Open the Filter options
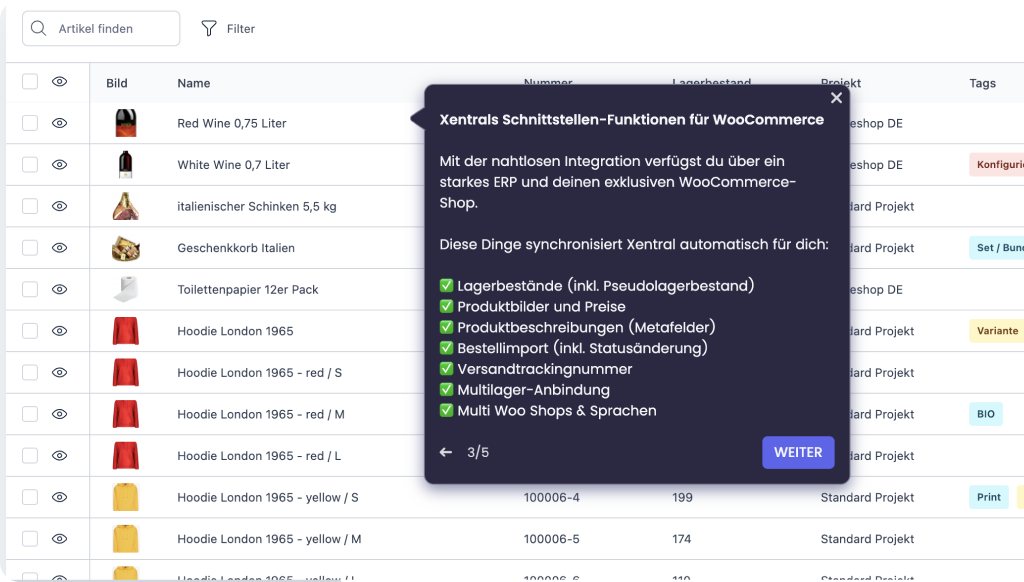 [228, 28]
